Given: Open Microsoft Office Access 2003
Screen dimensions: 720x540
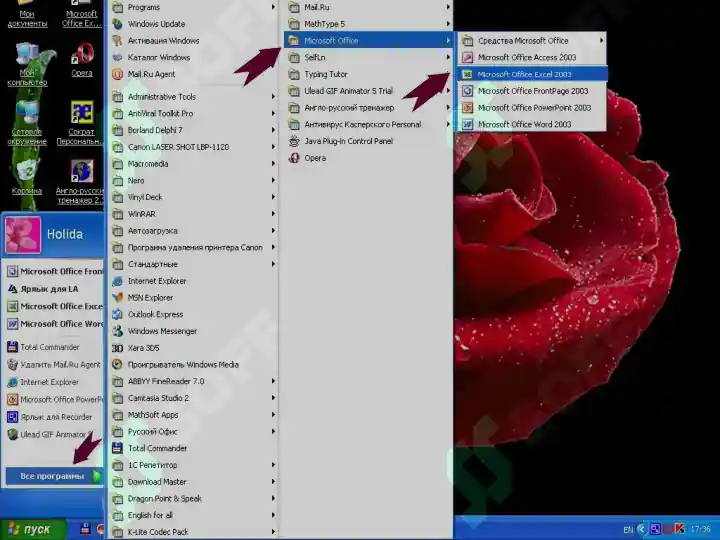Looking at the screenshot, I should click(532, 57).
